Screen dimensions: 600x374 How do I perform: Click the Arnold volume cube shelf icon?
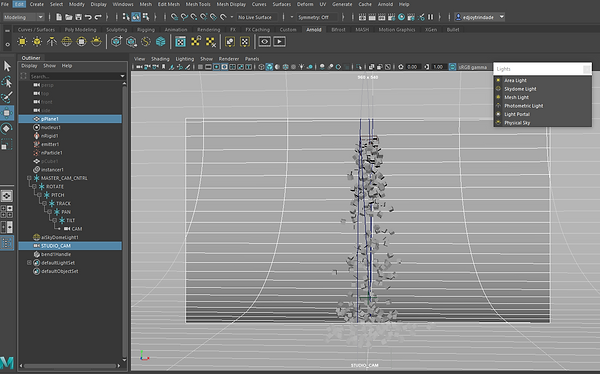point(161,41)
